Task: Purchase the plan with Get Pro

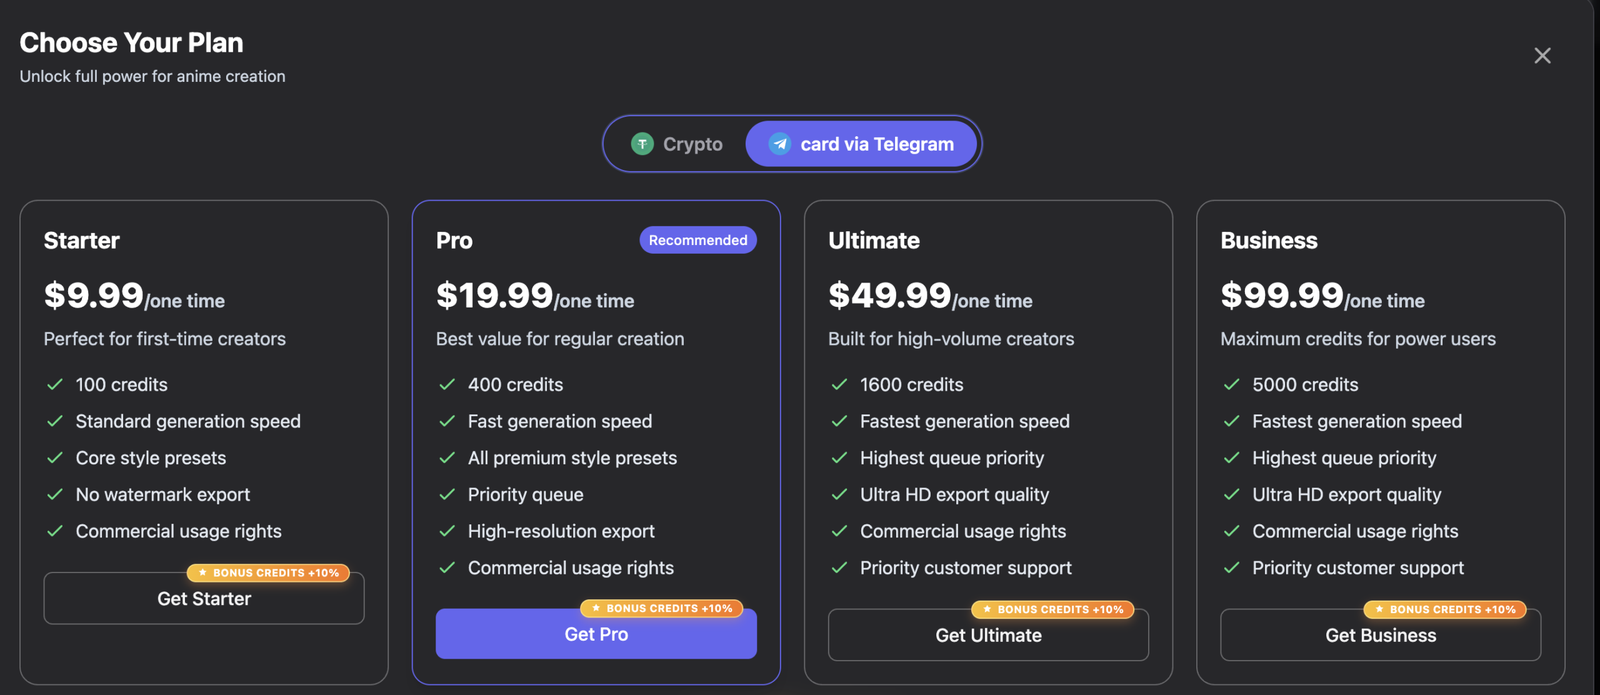Action: tap(596, 634)
